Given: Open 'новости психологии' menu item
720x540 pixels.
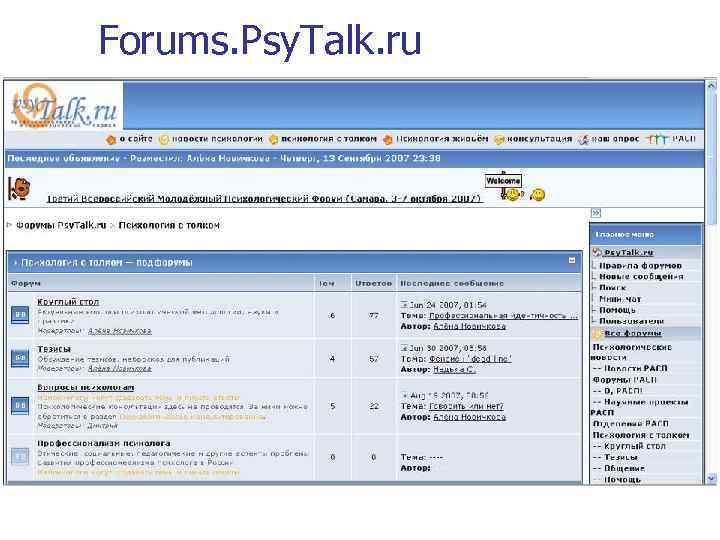Looking at the screenshot, I should pos(217,139).
